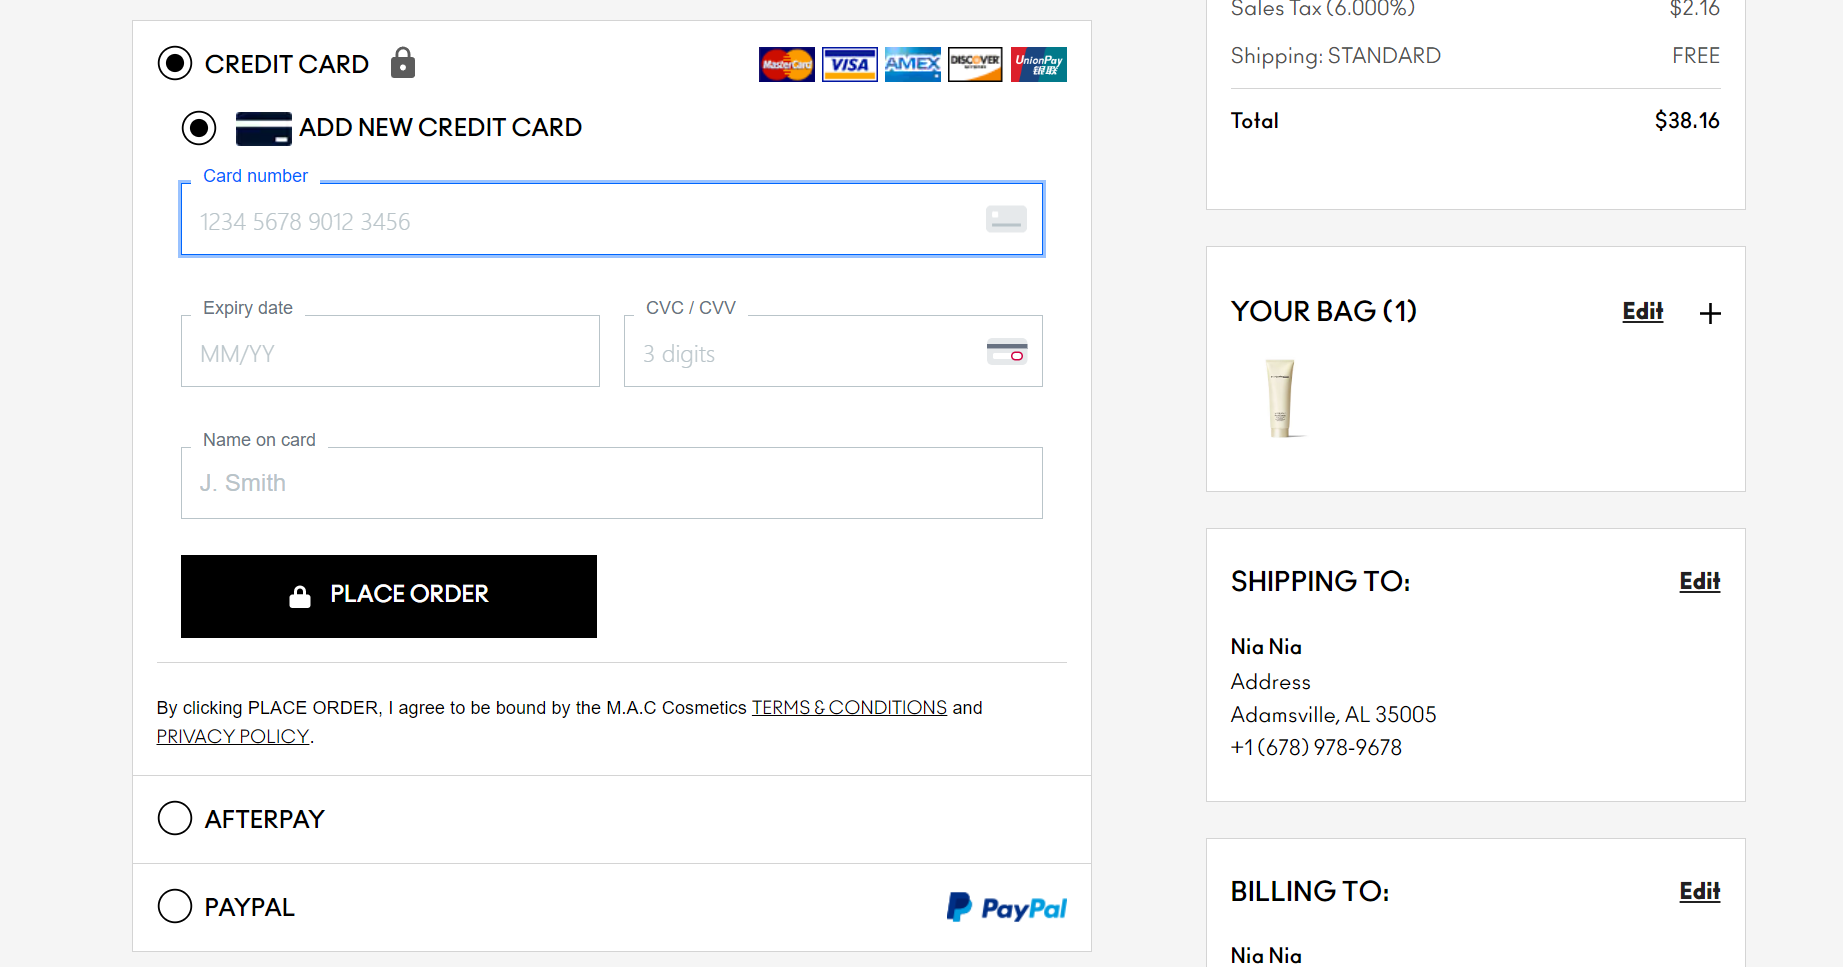Open the Terms & Conditions link
Viewport: 1843px width, 967px height.
(849, 708)
